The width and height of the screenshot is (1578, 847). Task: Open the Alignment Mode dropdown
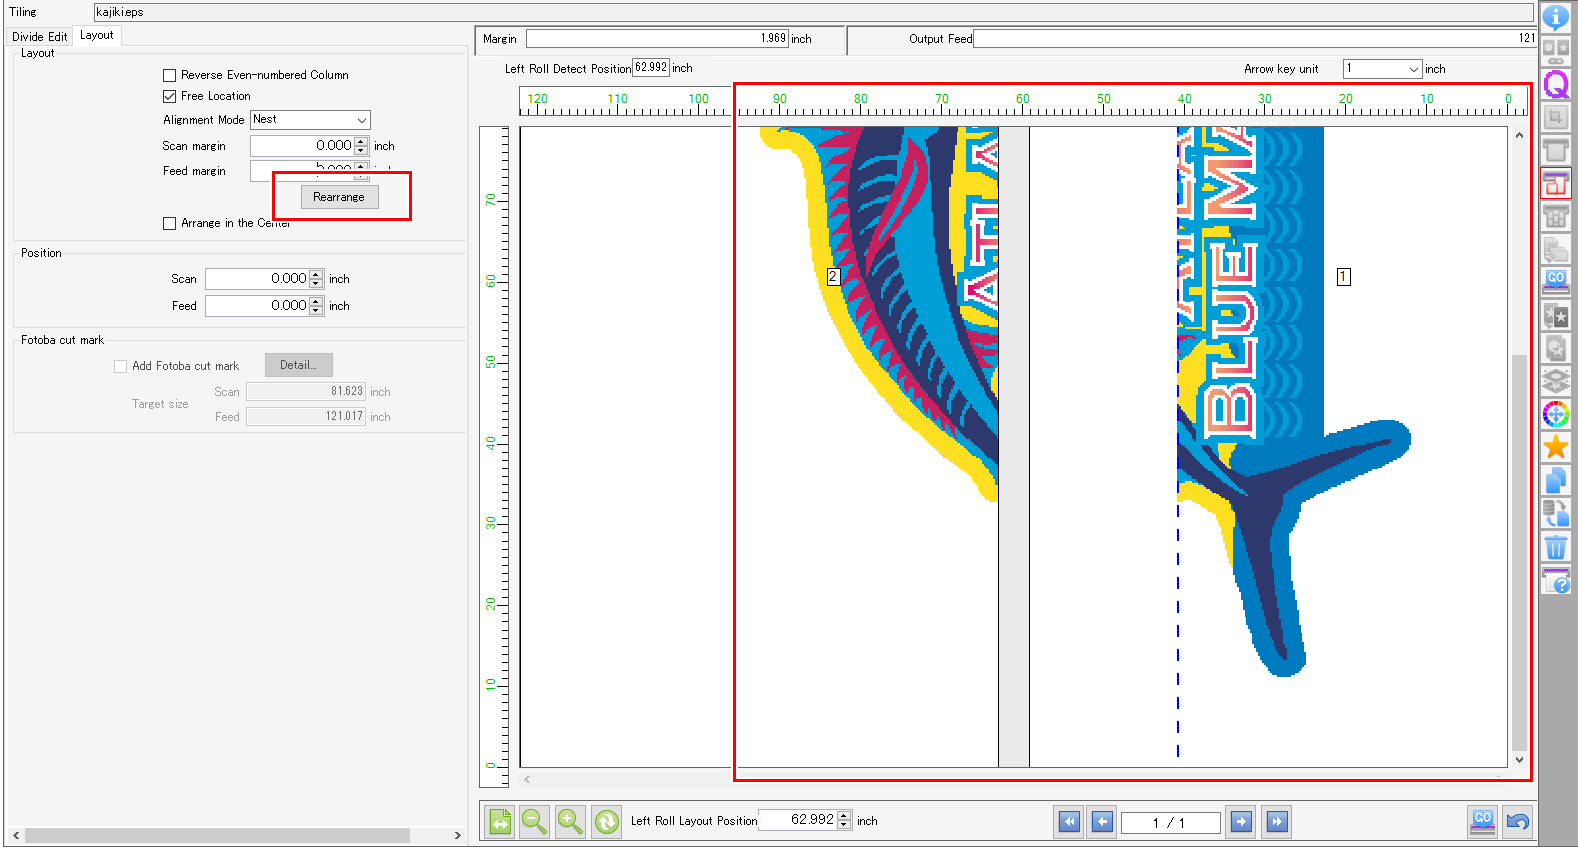click(310, 119)
